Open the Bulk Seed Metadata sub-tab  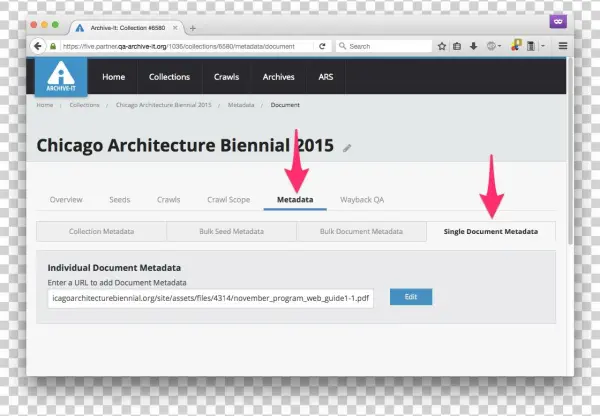[230, 231]
